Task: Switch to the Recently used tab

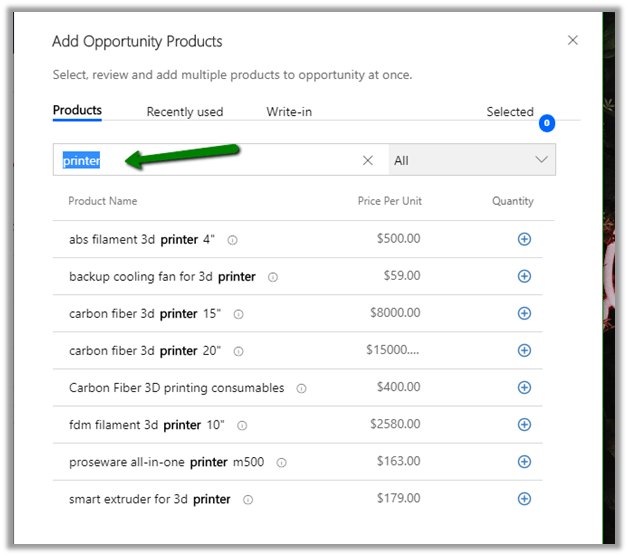Action: (x=185, y=112)
